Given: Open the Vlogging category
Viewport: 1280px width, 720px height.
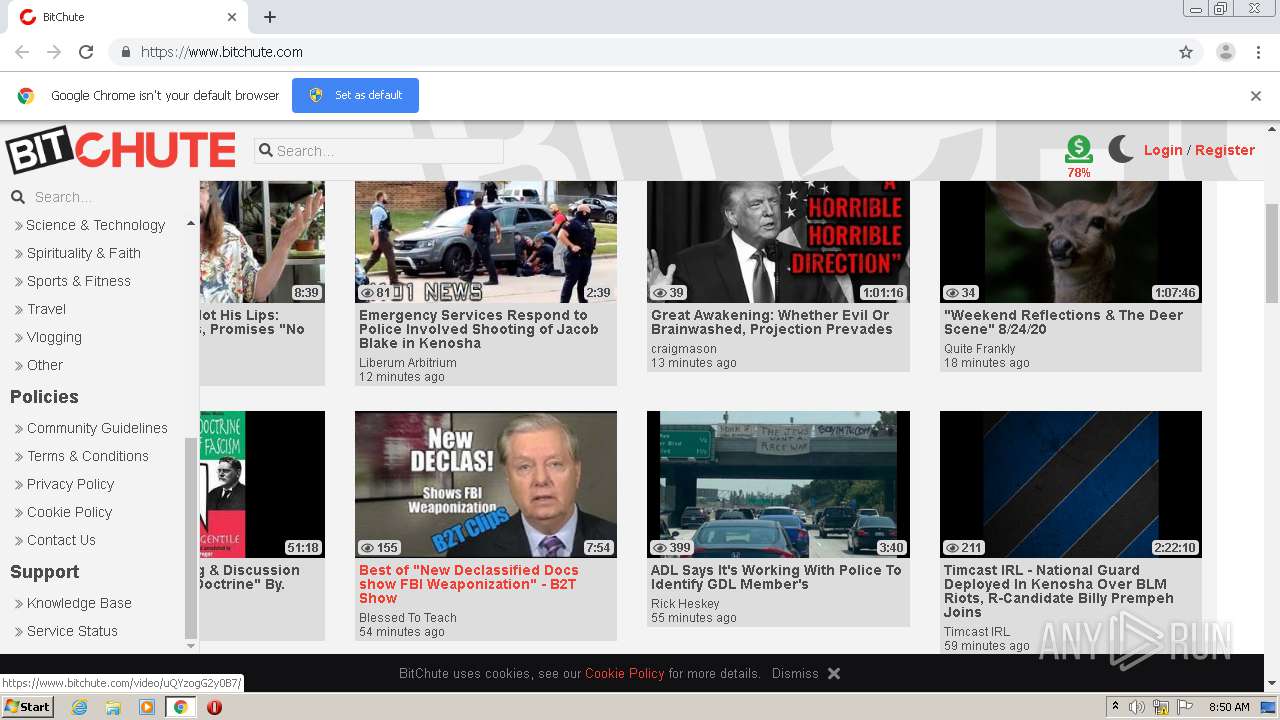Looking at the screenshot, I should point(54,337).
